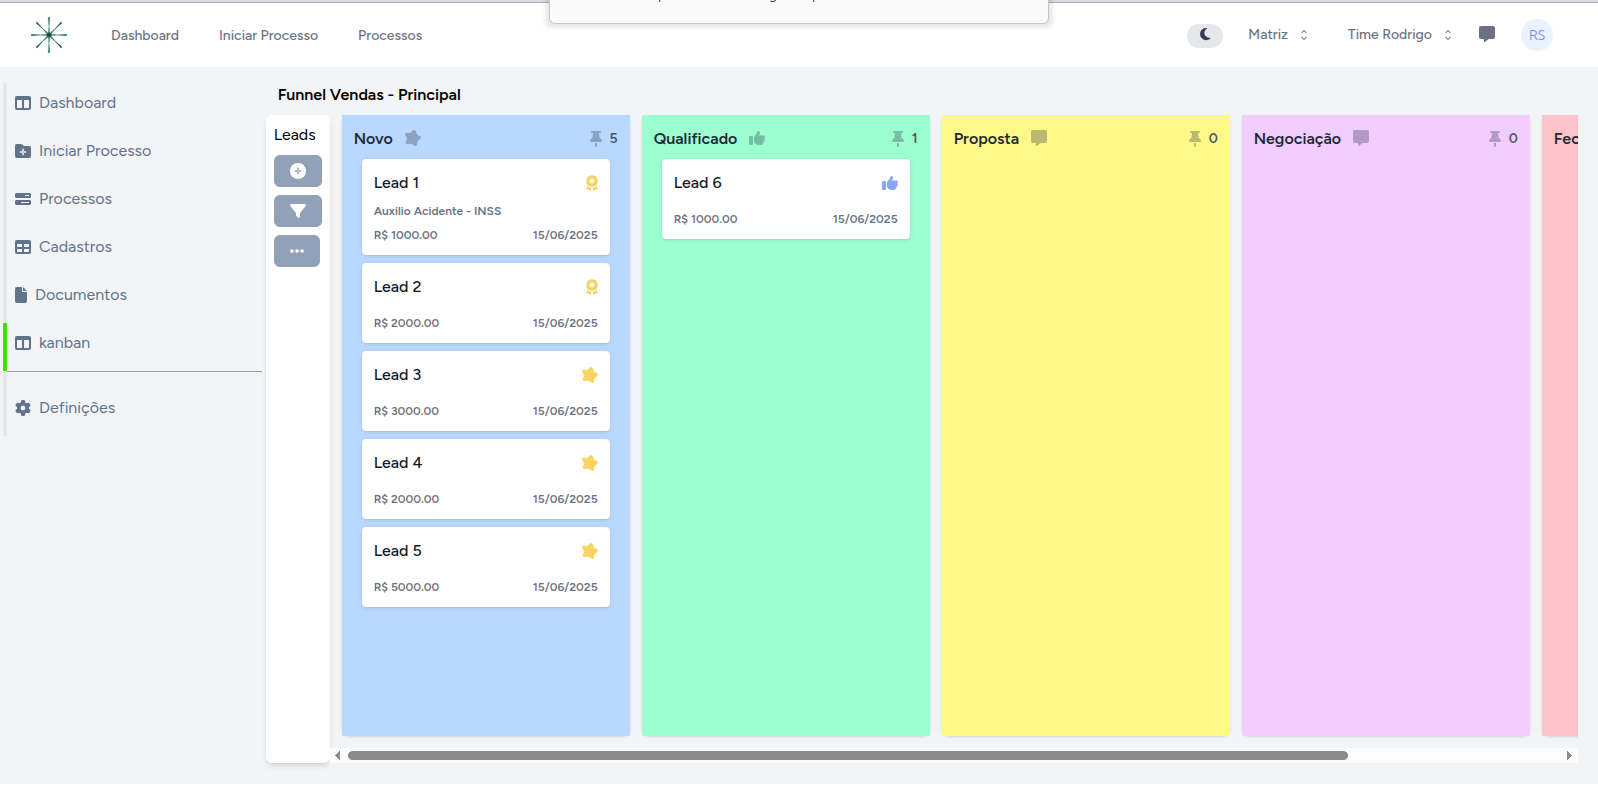
Task: Click the scrollbar right arrow
Action: pos(1569,756)
